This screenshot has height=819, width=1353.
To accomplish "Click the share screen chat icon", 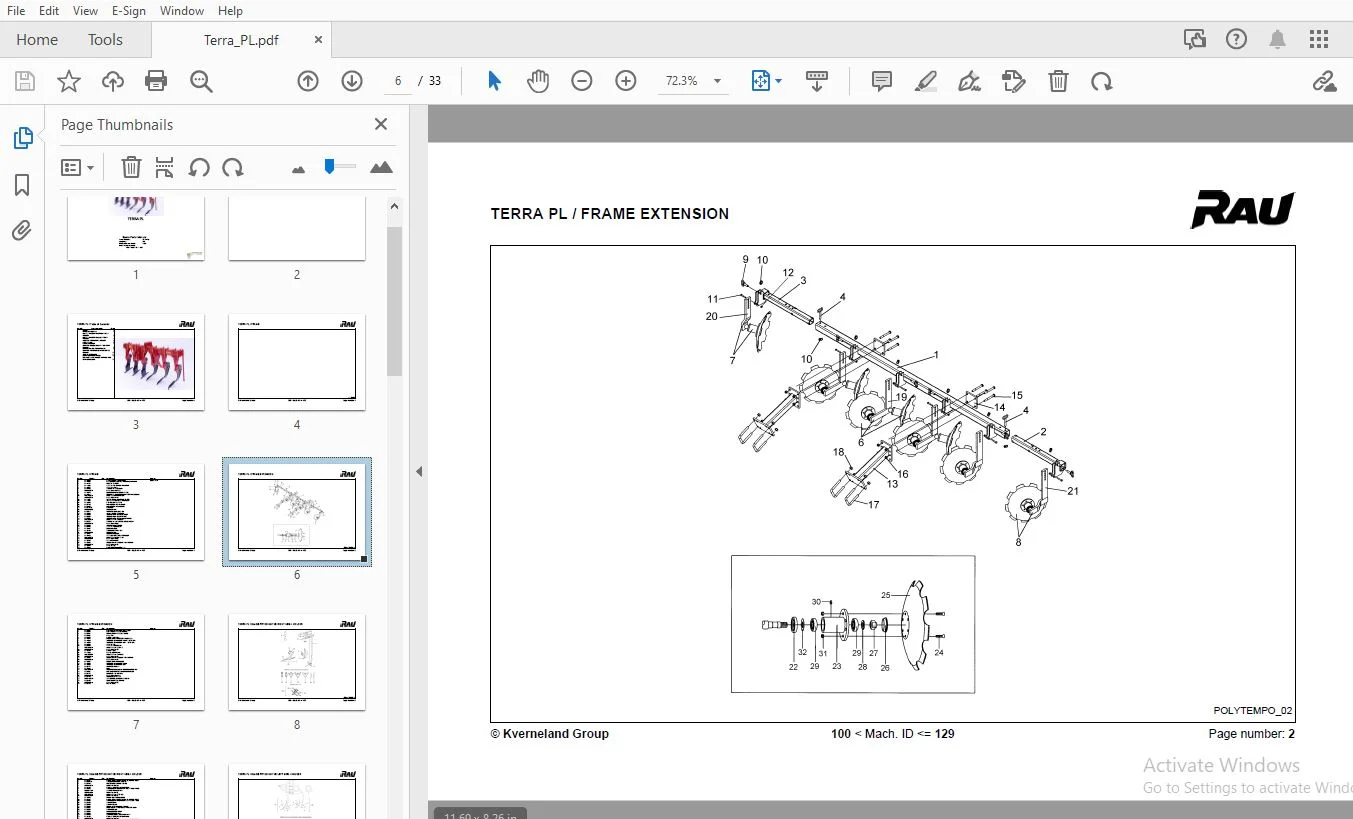I will pyautogui.click(x=1194, y=40).
